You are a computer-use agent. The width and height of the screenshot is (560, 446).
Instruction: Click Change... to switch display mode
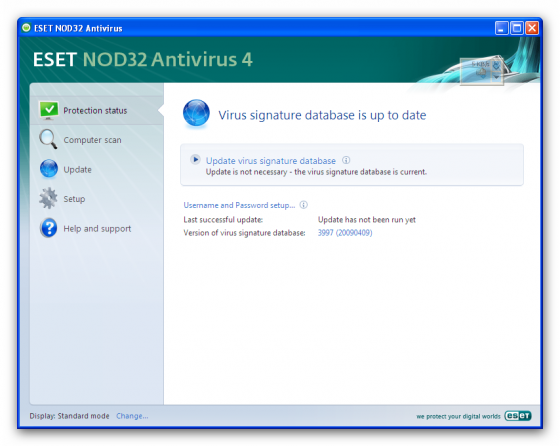(132, 416)
